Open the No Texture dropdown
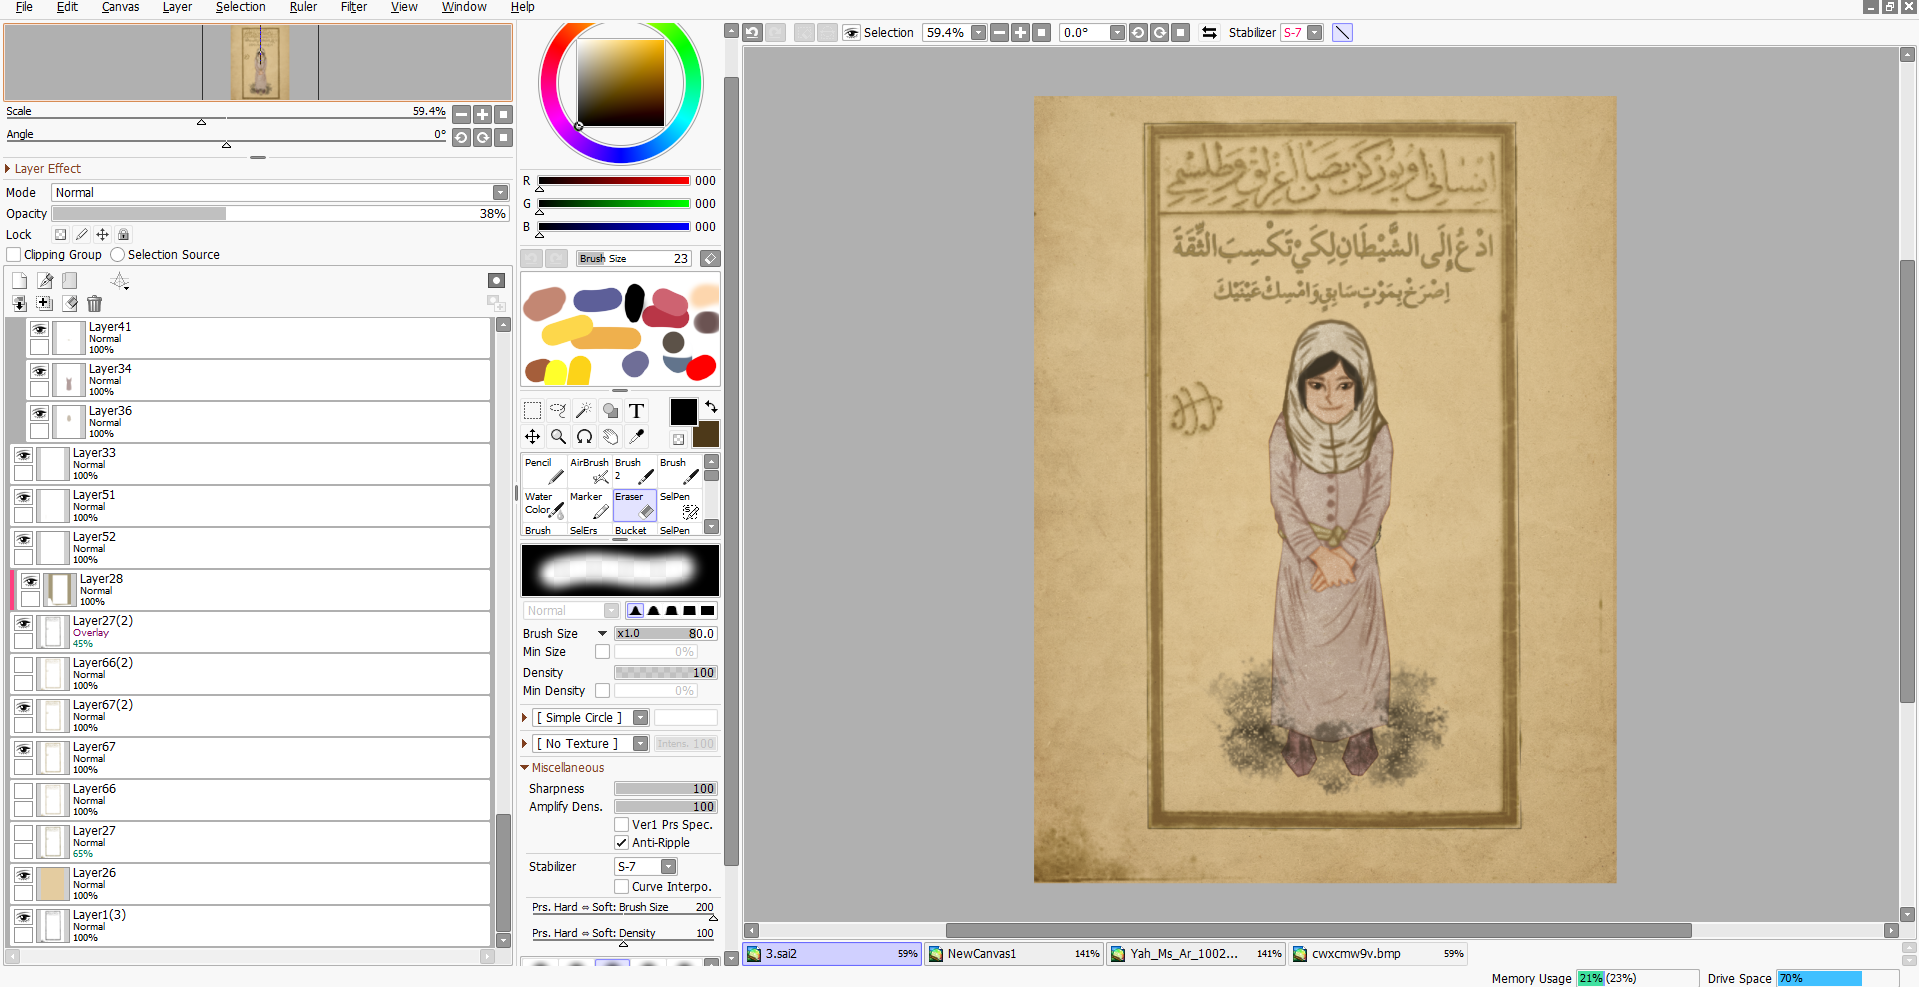Screen dimensions: 1919x987 640,744
